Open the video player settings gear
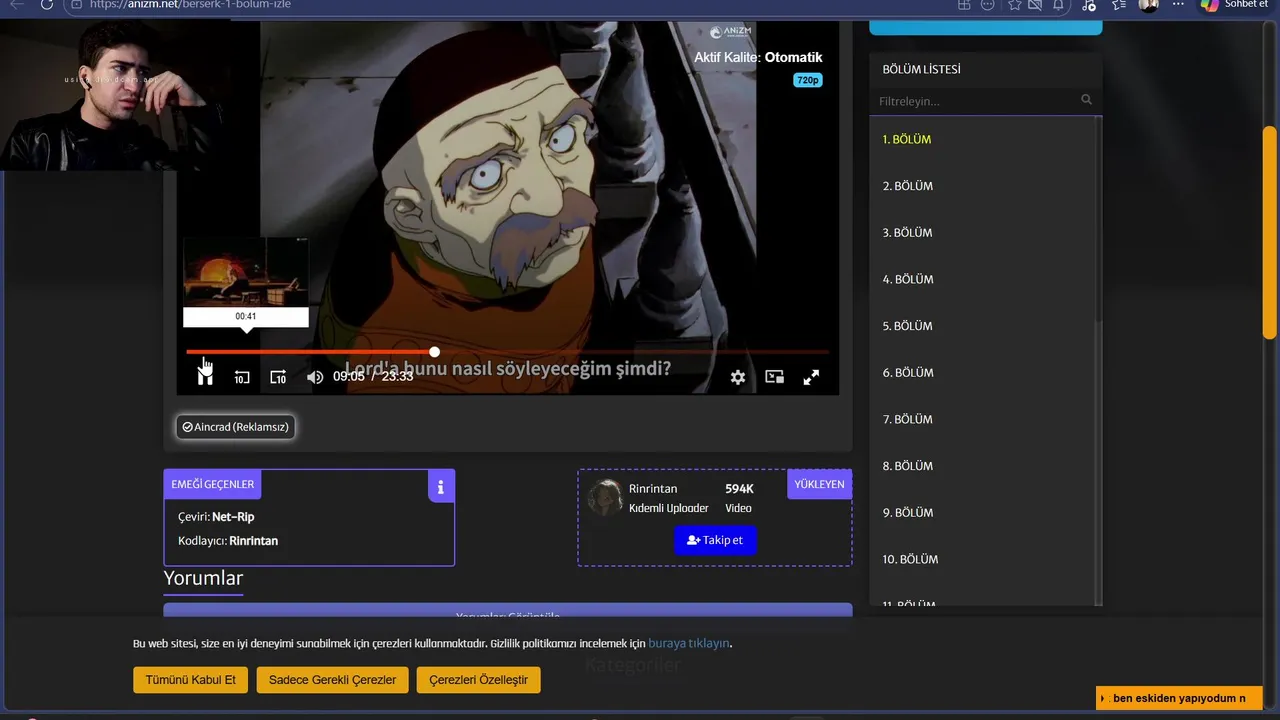Viewport: 1280px width, 720px height. [x=738, y=377]
